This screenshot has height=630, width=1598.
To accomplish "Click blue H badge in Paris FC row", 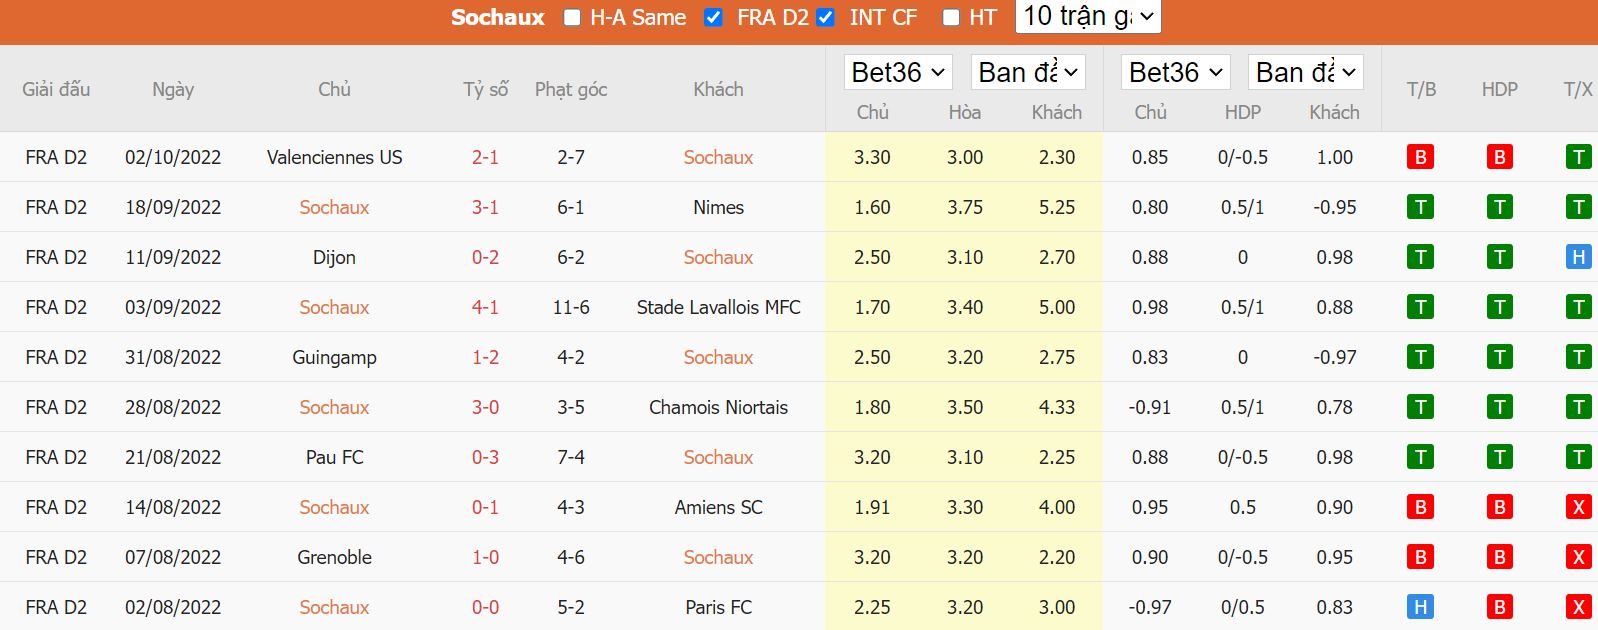I will (x=1420, y=607).
